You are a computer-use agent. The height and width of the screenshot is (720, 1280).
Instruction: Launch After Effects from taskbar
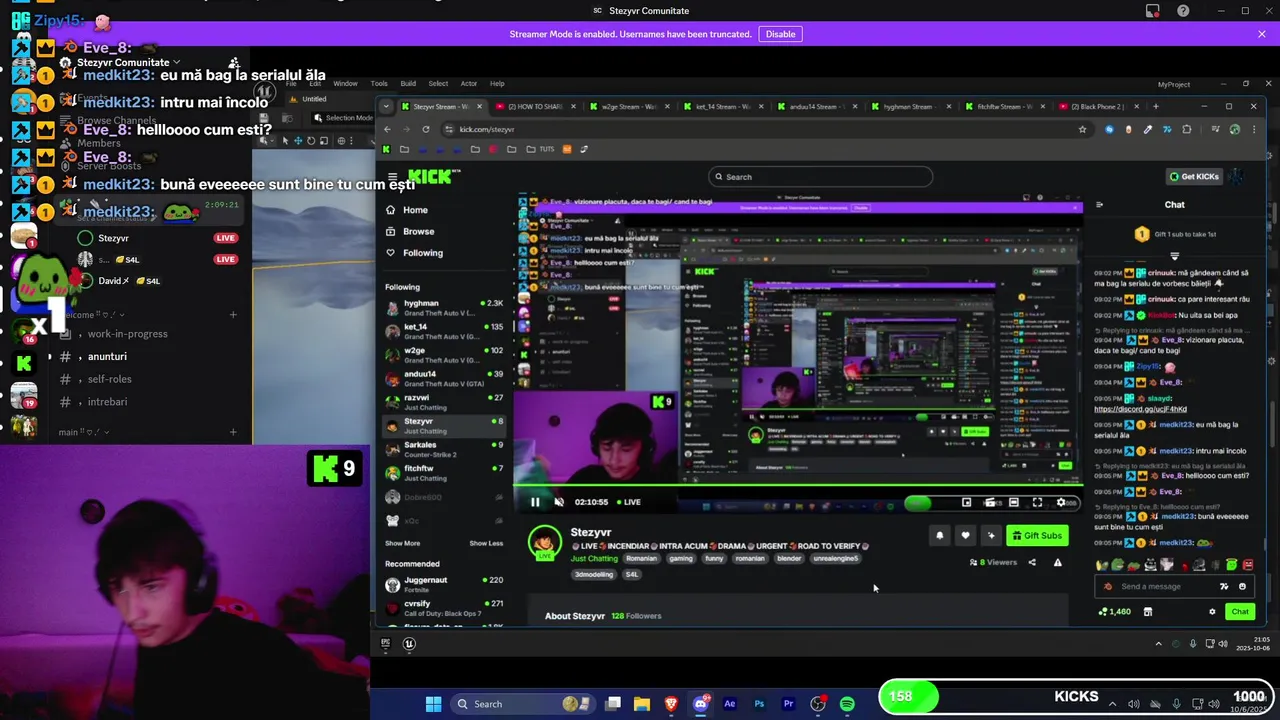pyautogui.click(x=730, y=704)
